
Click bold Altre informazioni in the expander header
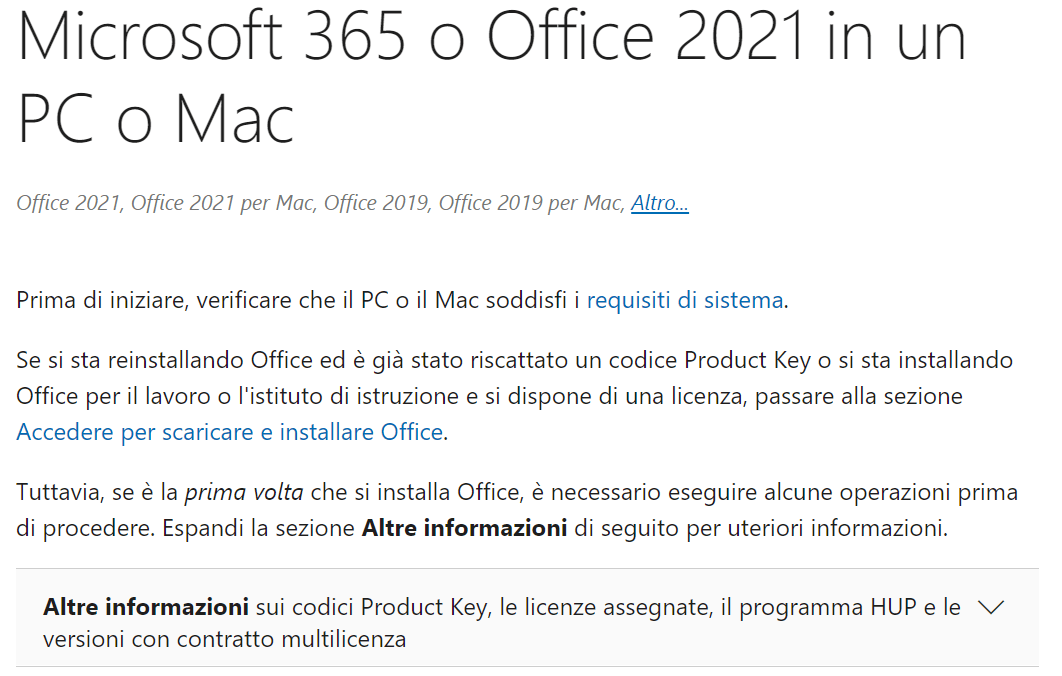point(146,607)
